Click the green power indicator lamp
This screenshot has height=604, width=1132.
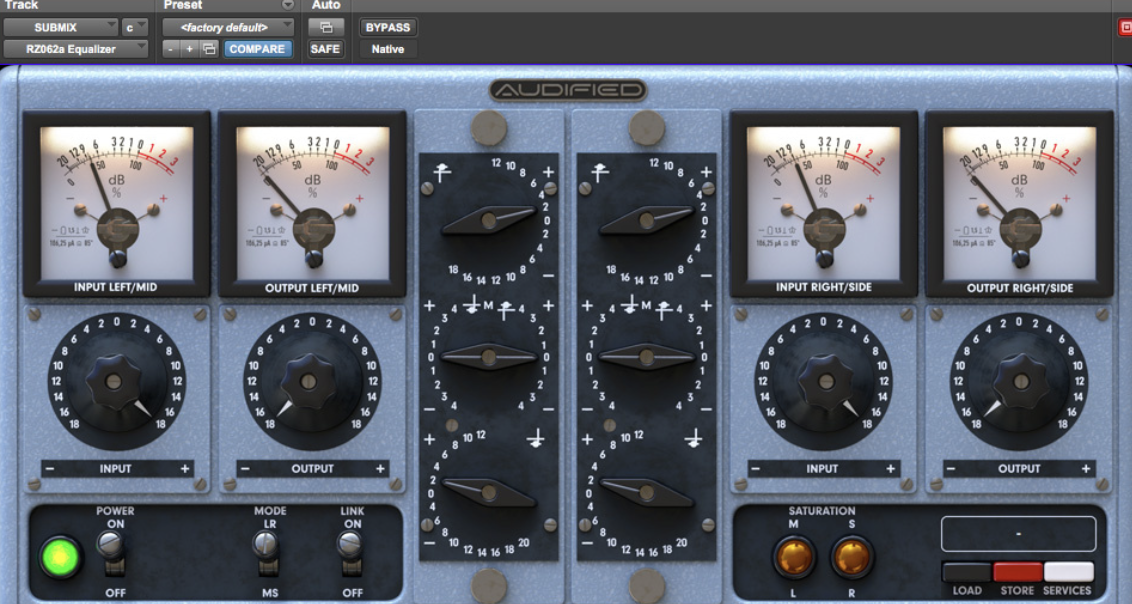point(60,556)
